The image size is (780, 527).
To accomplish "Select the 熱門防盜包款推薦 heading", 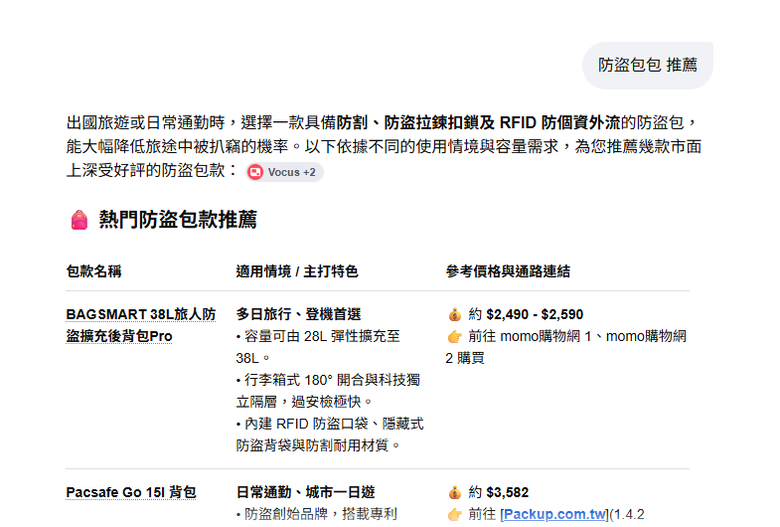I will (x=178, y=219).
